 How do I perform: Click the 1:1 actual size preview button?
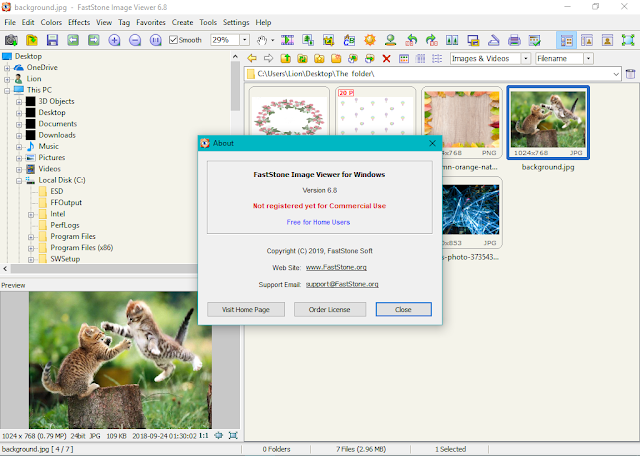click(x=204, y=436)
